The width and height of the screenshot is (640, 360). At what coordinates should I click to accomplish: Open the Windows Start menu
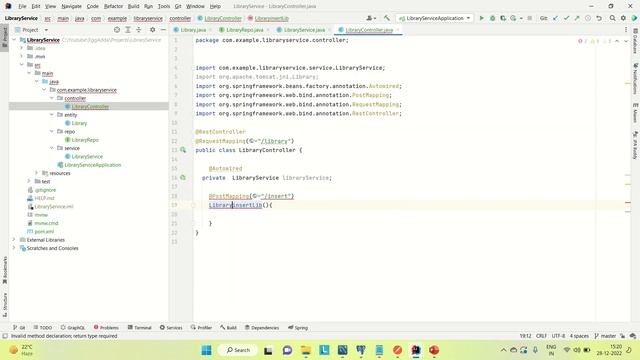point(207,350)
